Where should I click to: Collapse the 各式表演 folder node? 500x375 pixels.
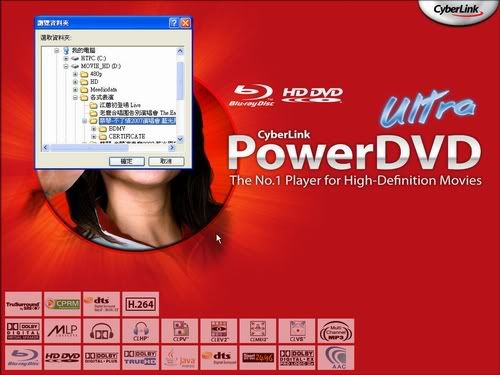[75, 97]
